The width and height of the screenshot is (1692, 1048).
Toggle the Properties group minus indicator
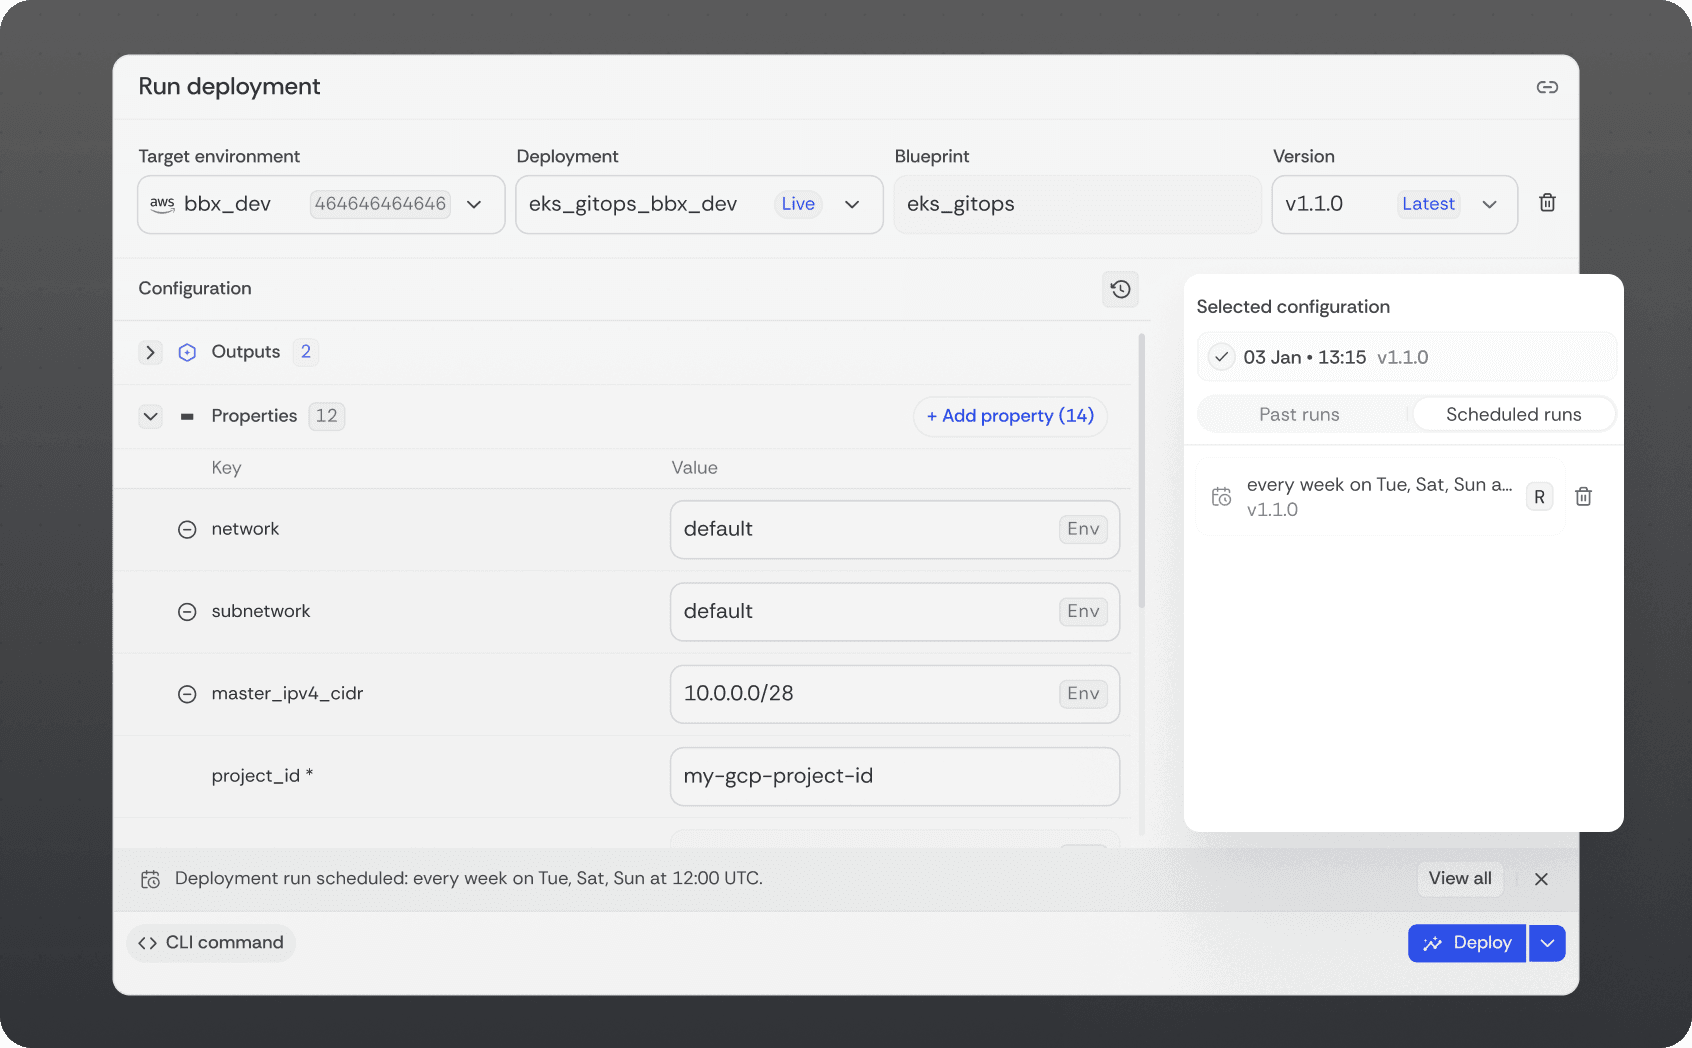pyautogui.click(x=187, y=416)
